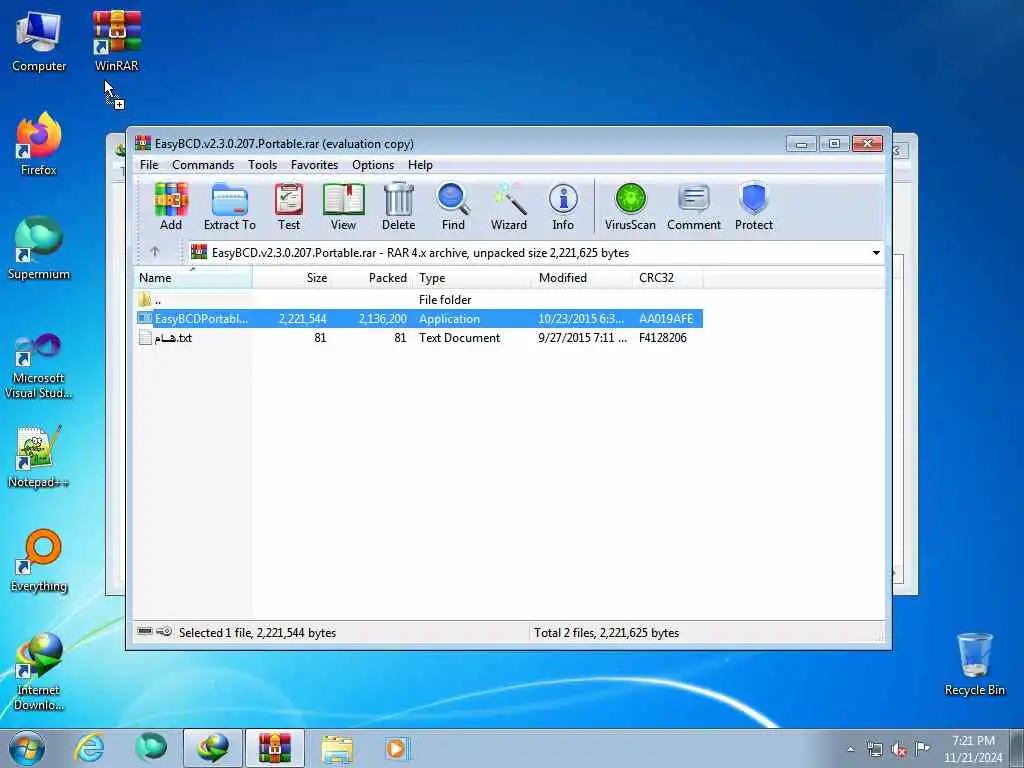Sort by the CRC32 column header
Screen dimensions: 1024x768
pos(668,278)
